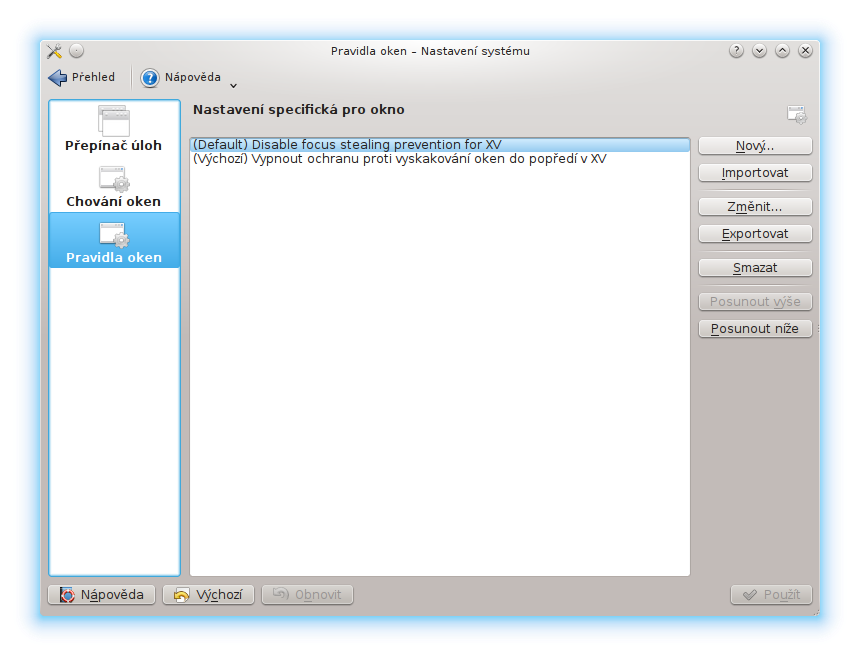This screenshot has width=860, height=656.
Task: Minimize the window using the down chevron
Action: pos(760,51)
